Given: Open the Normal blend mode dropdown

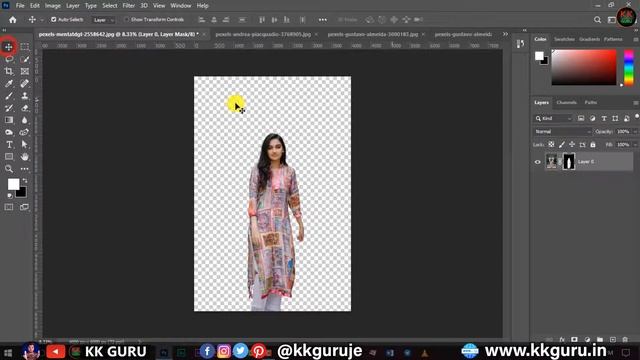Looking at the screenshot, I should [562, 131].
